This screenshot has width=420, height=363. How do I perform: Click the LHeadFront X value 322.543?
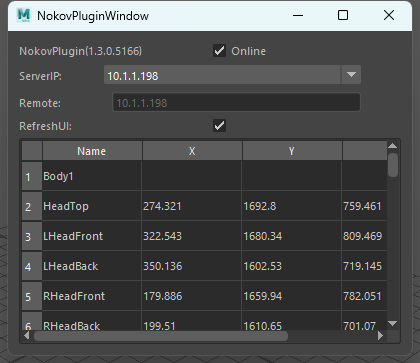coord(162,236)
